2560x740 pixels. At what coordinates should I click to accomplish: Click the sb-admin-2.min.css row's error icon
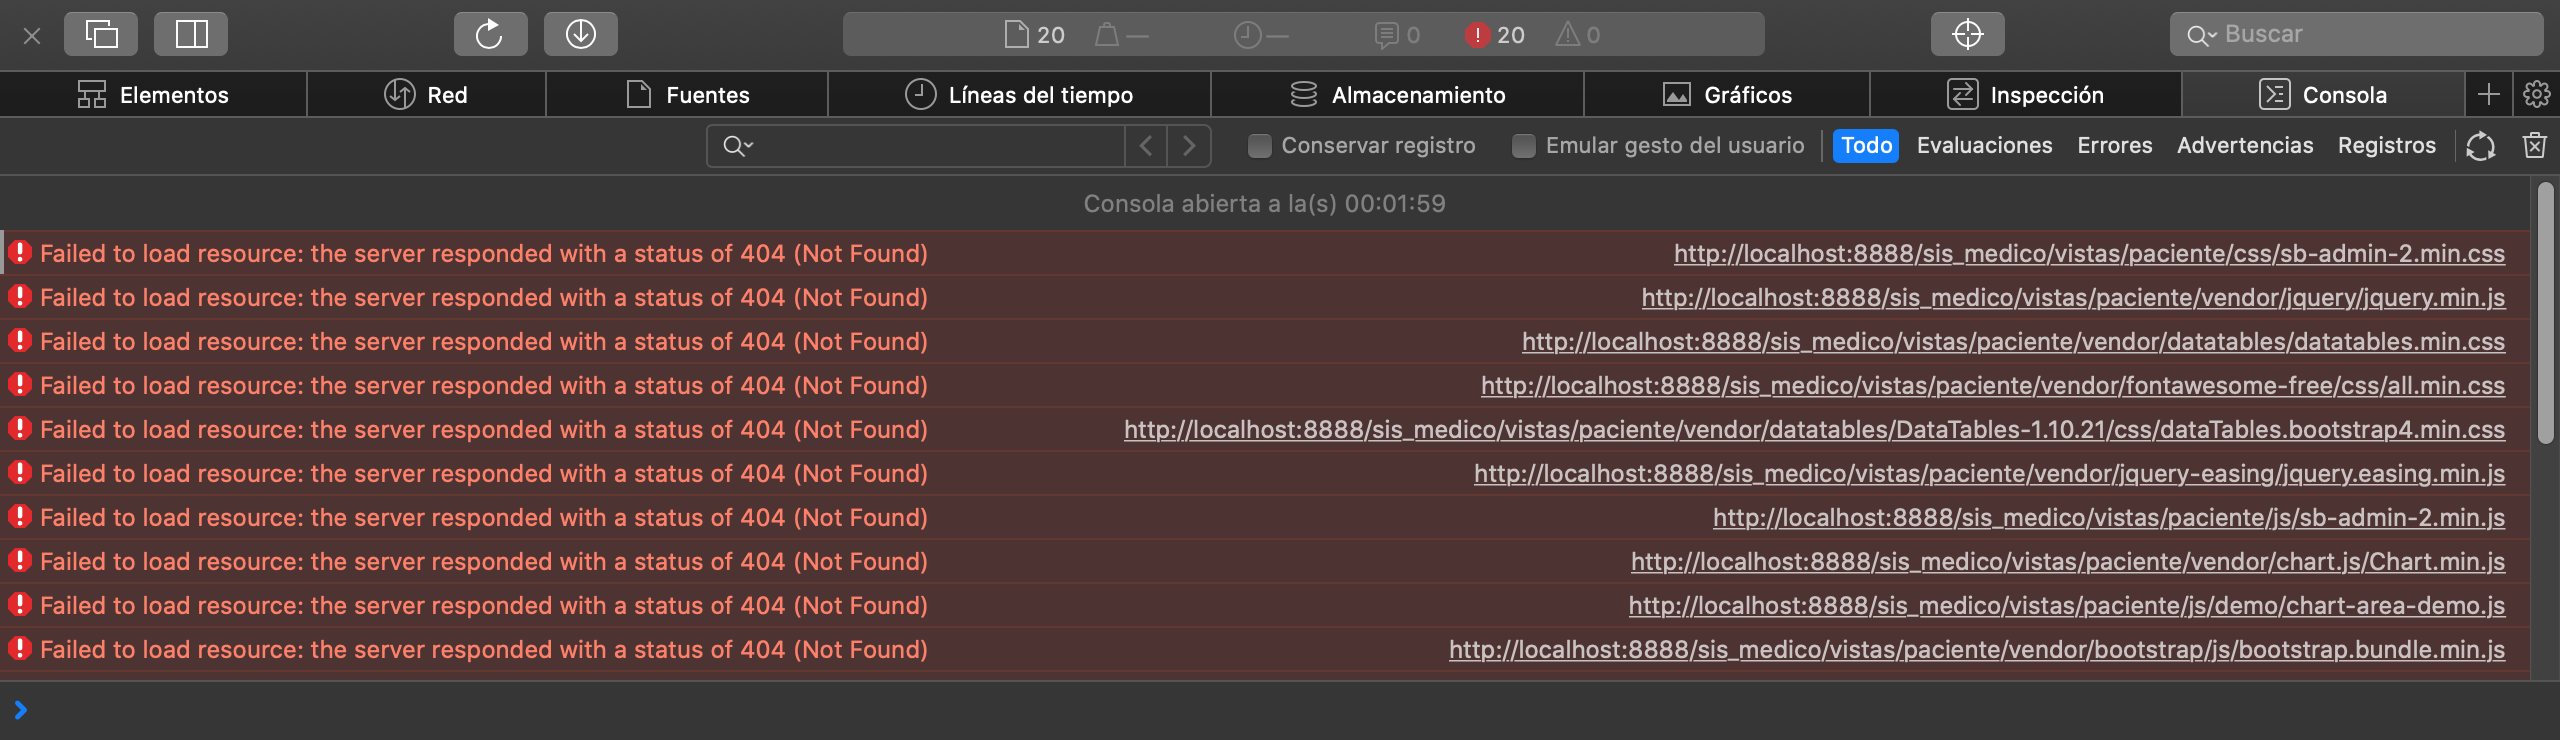tap(20, 252)
